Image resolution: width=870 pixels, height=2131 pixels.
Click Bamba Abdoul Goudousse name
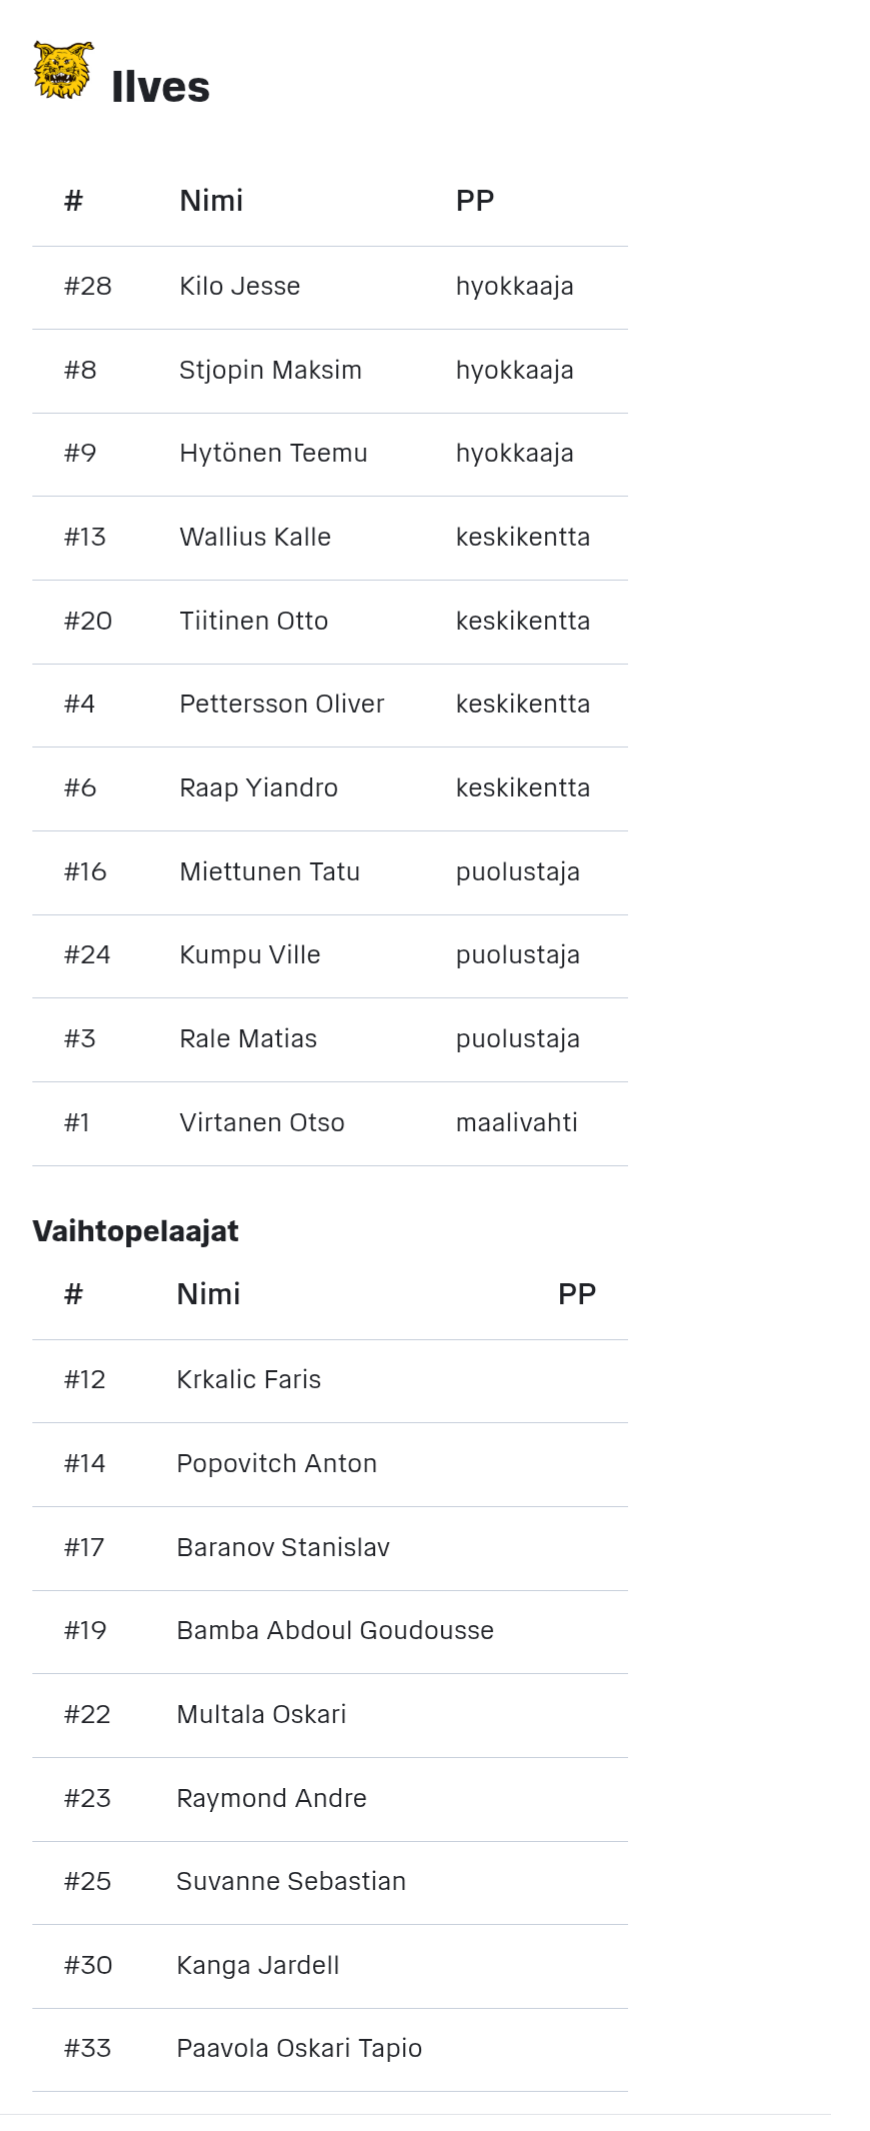(335, 1631)
